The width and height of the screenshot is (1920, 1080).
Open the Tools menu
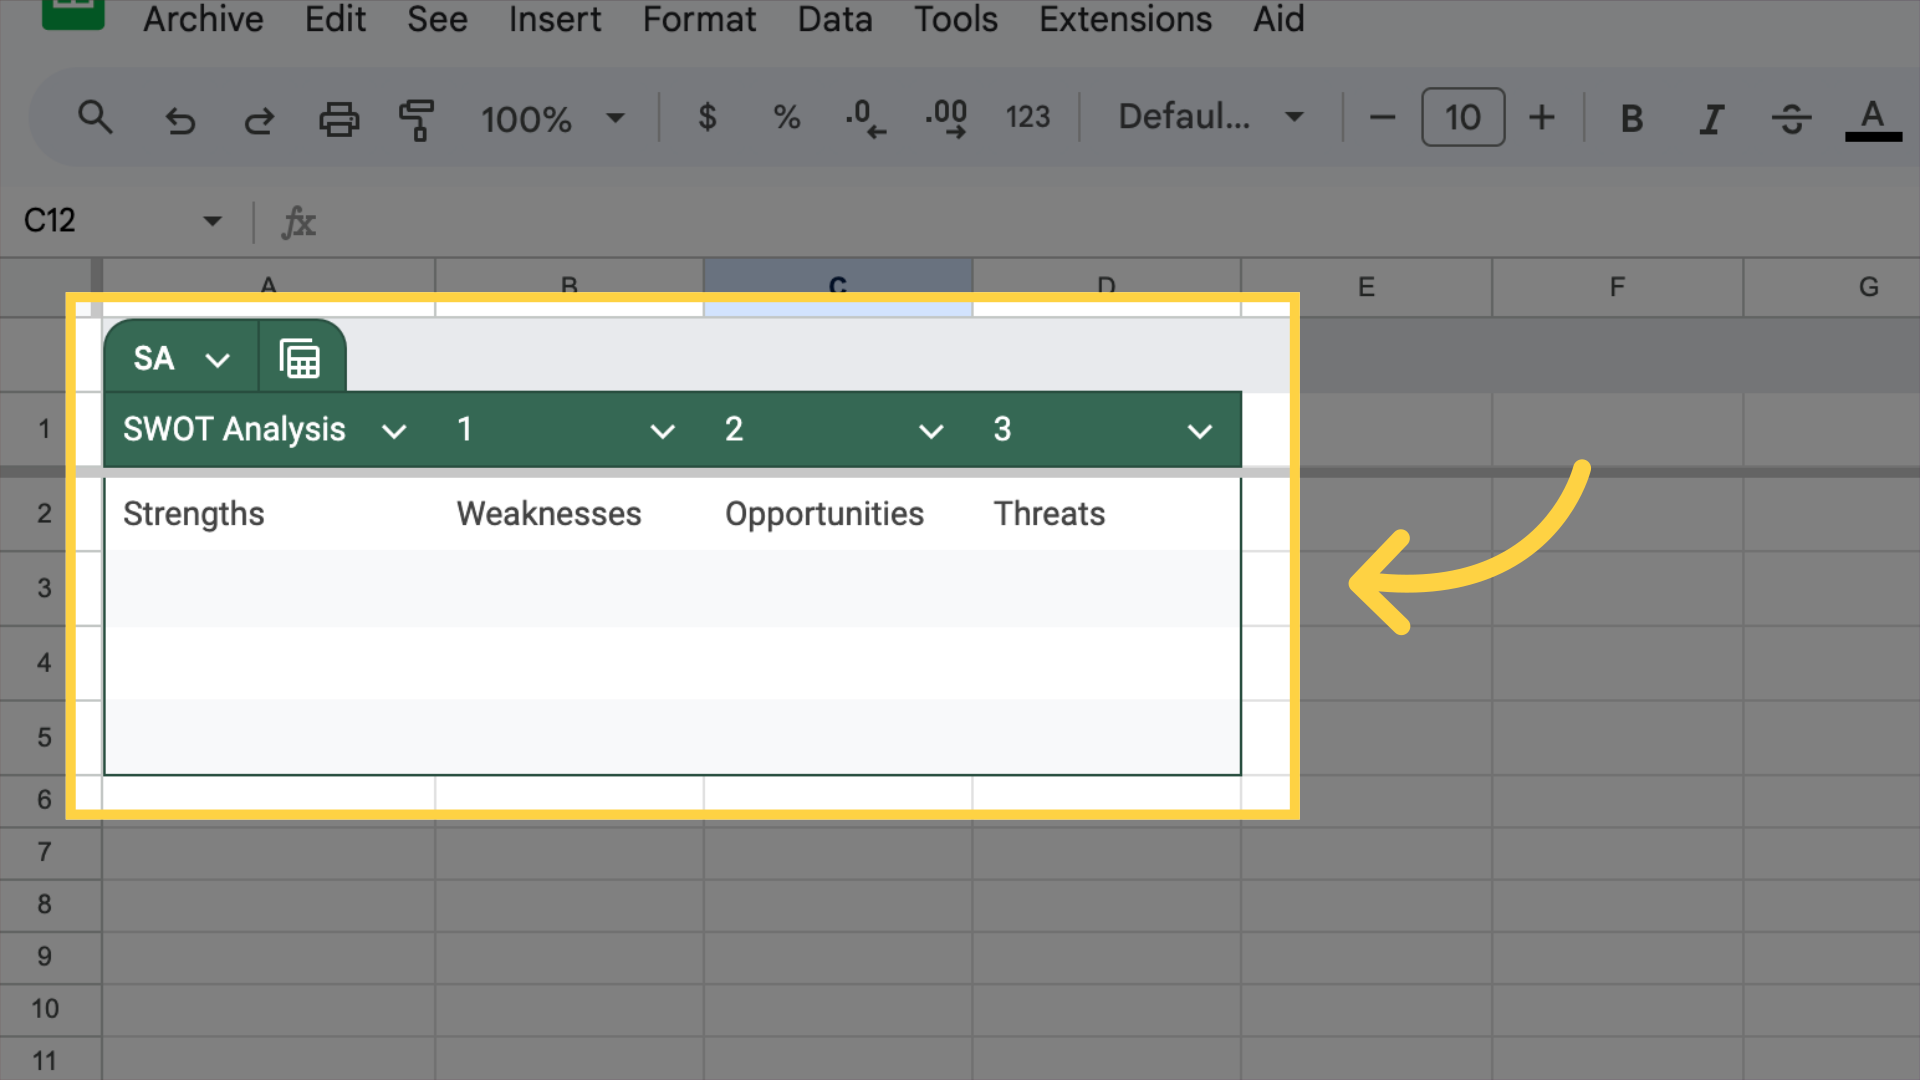(x=956, y=19)
